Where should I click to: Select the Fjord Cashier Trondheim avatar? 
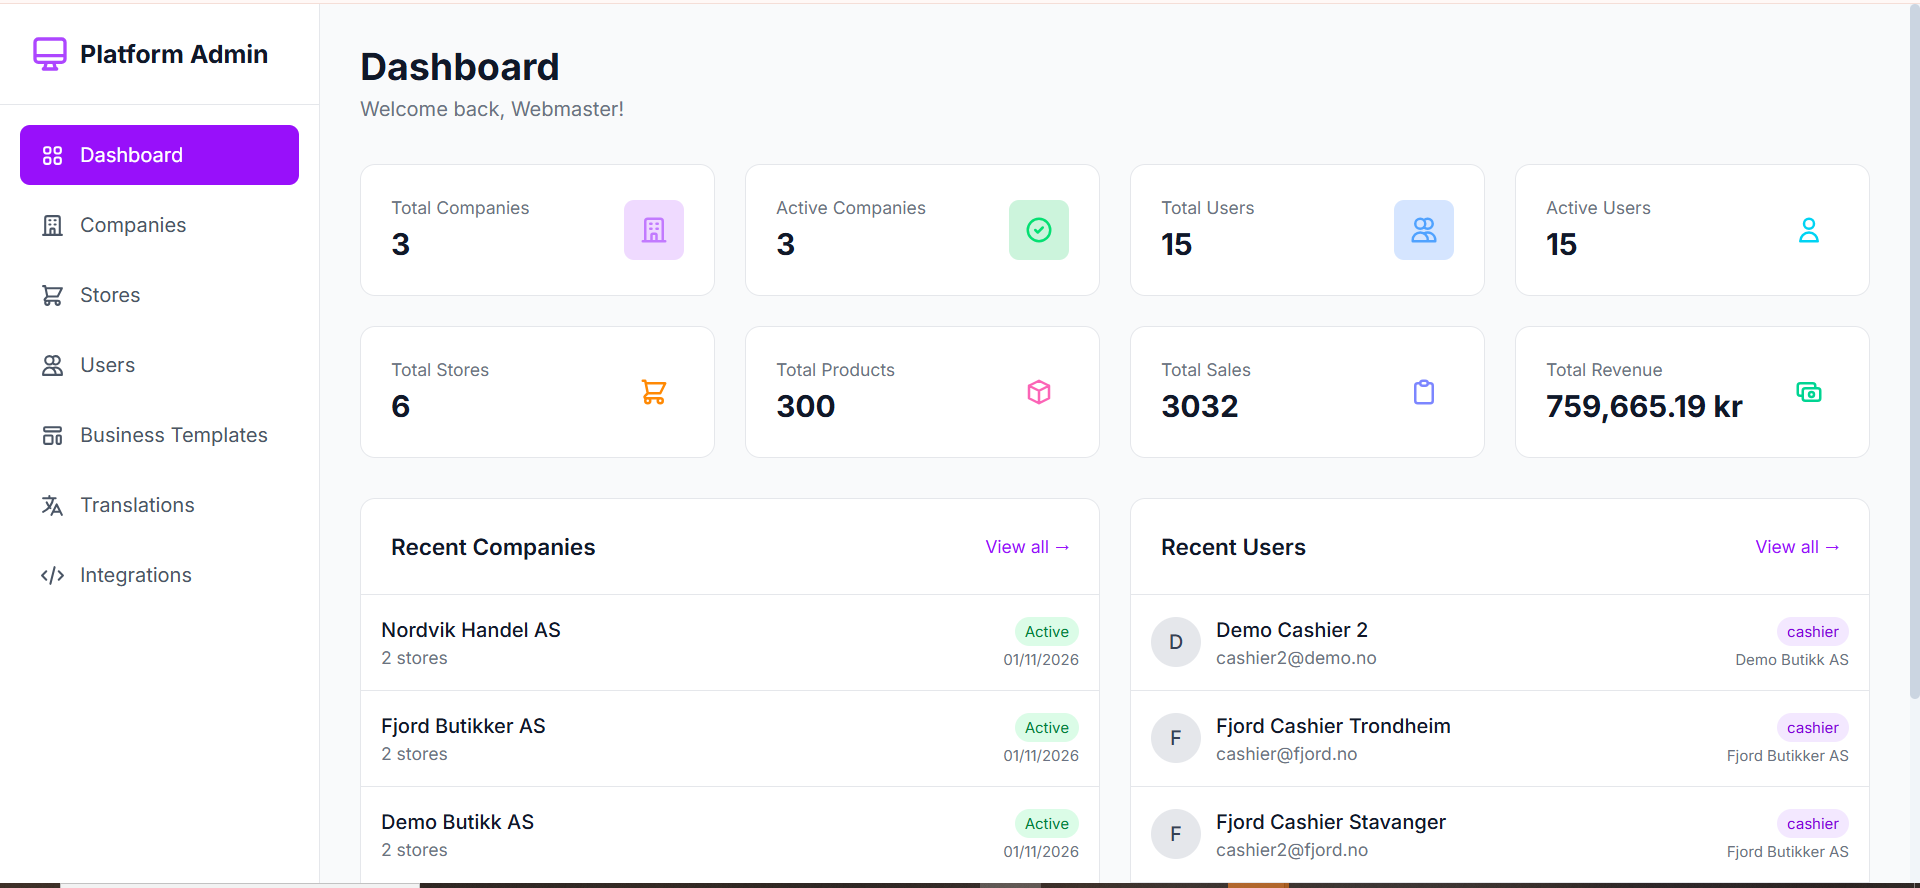coord(1175,738)
